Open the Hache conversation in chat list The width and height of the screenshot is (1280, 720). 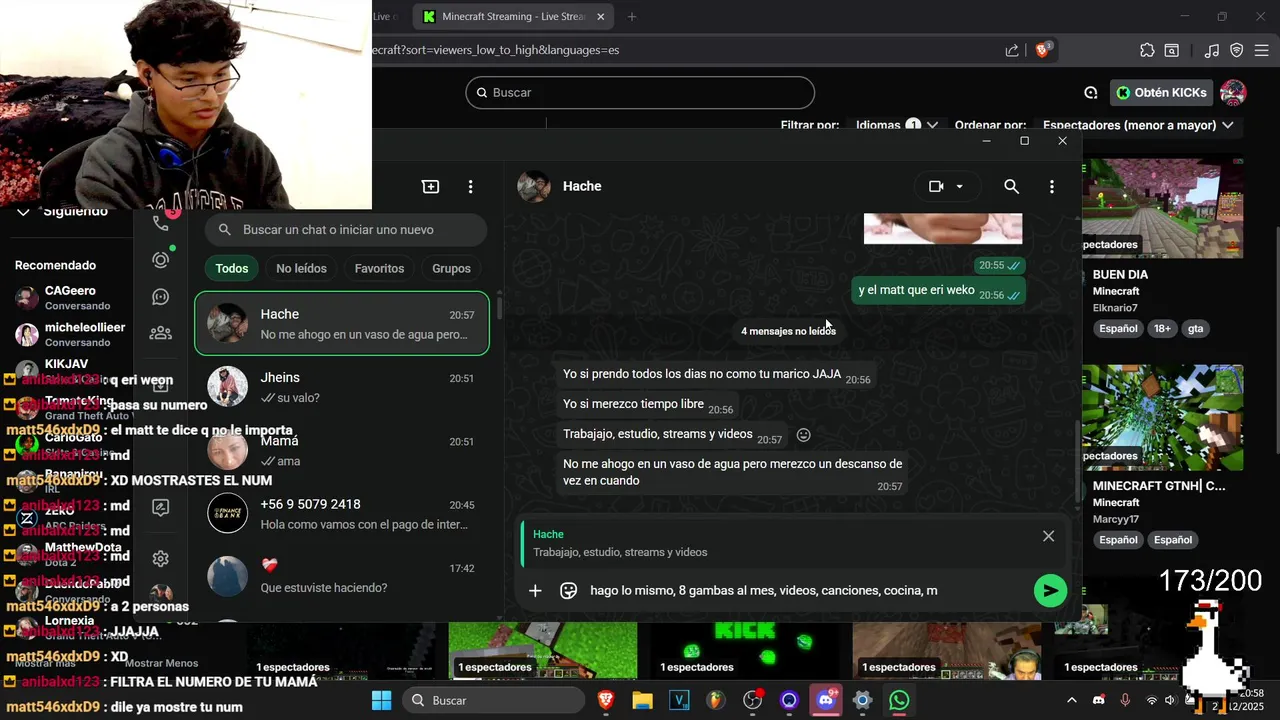point(342,324)
